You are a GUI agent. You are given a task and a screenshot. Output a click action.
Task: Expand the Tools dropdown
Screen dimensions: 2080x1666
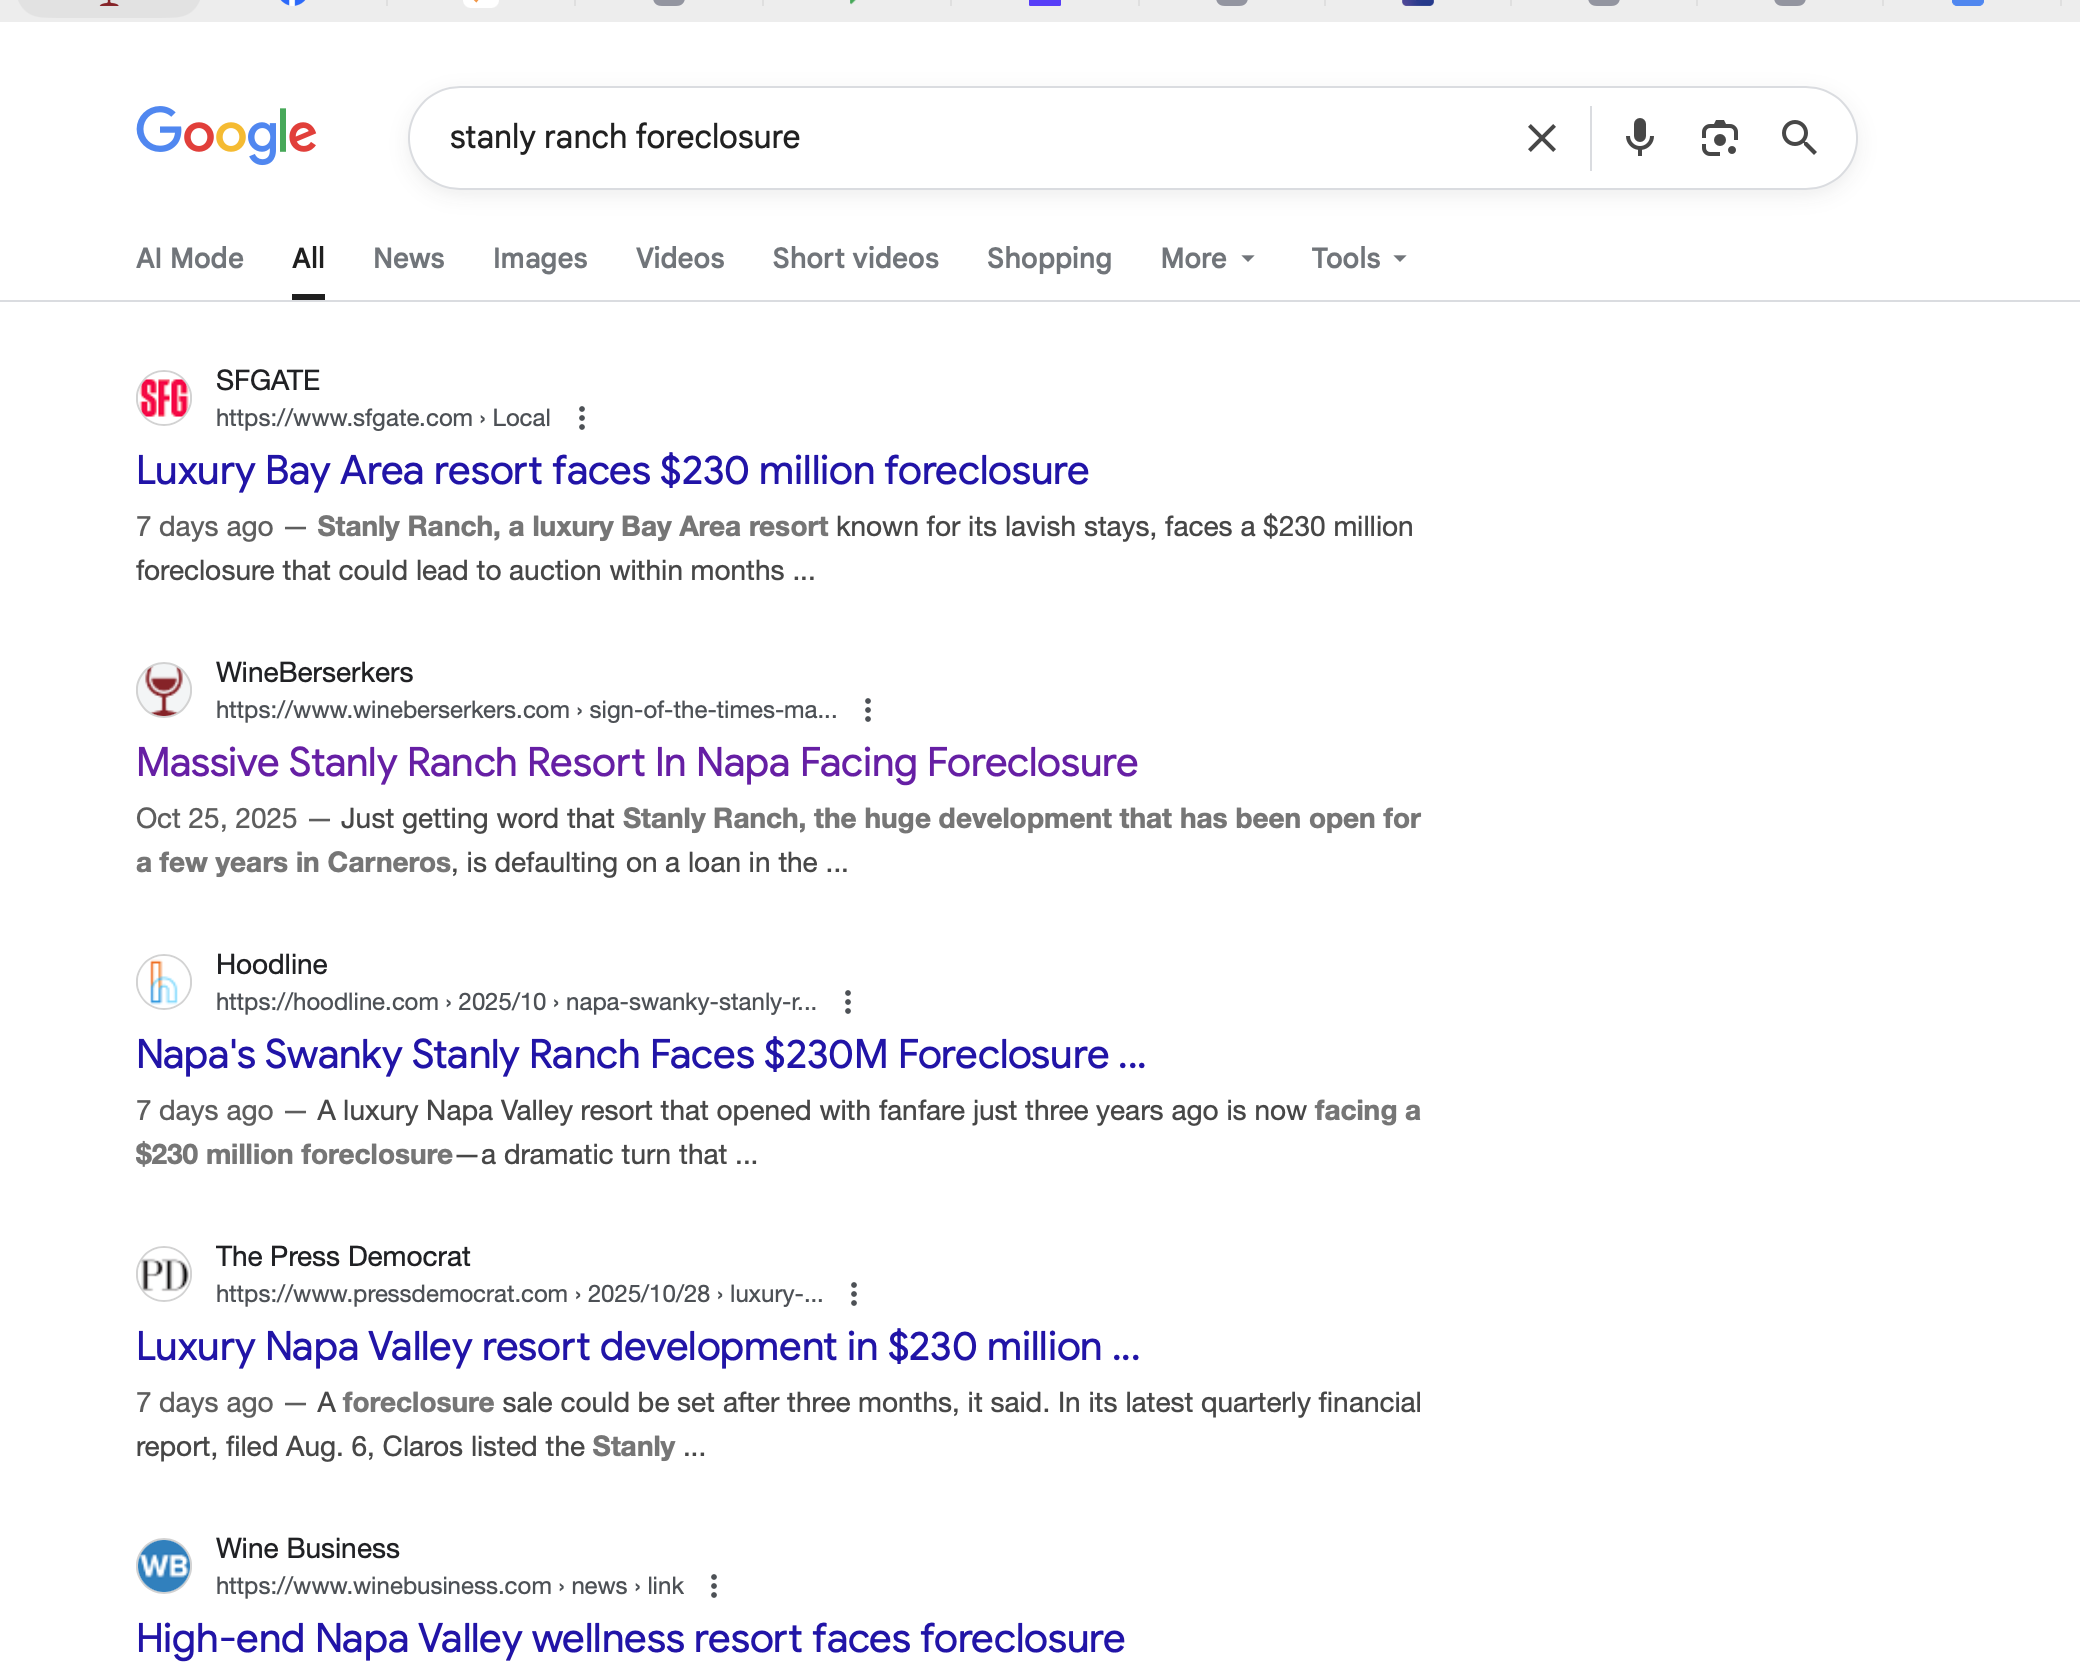pyautogui.click(x=1358, y=259)
